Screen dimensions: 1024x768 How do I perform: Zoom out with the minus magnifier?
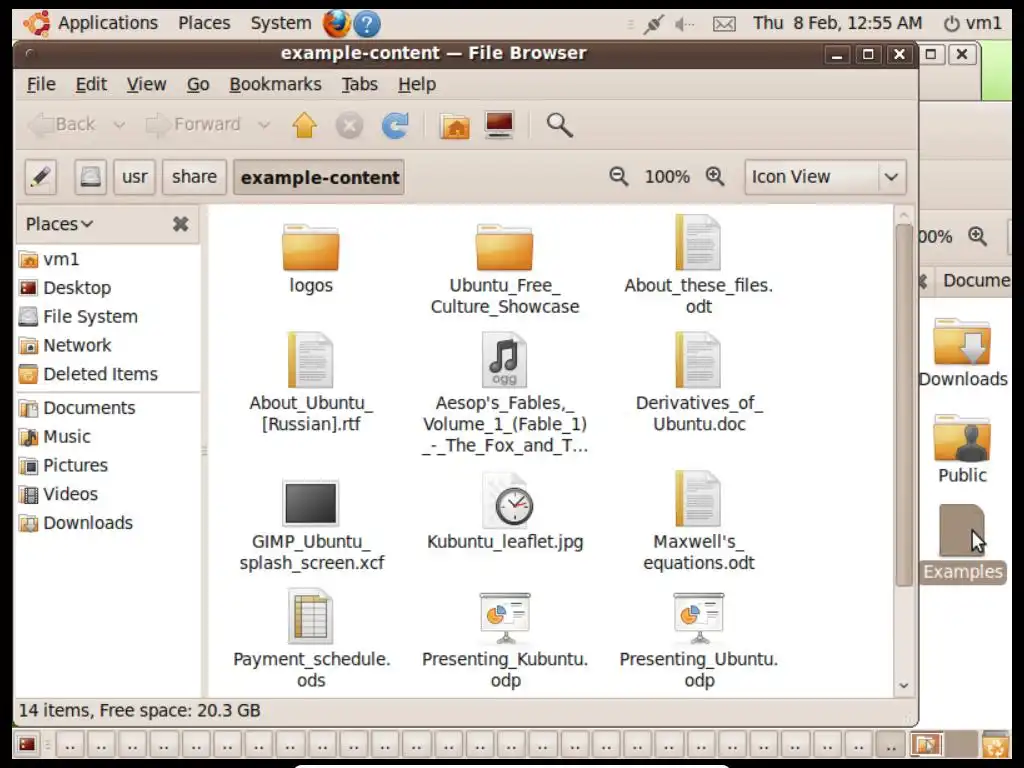pos(618,176)
